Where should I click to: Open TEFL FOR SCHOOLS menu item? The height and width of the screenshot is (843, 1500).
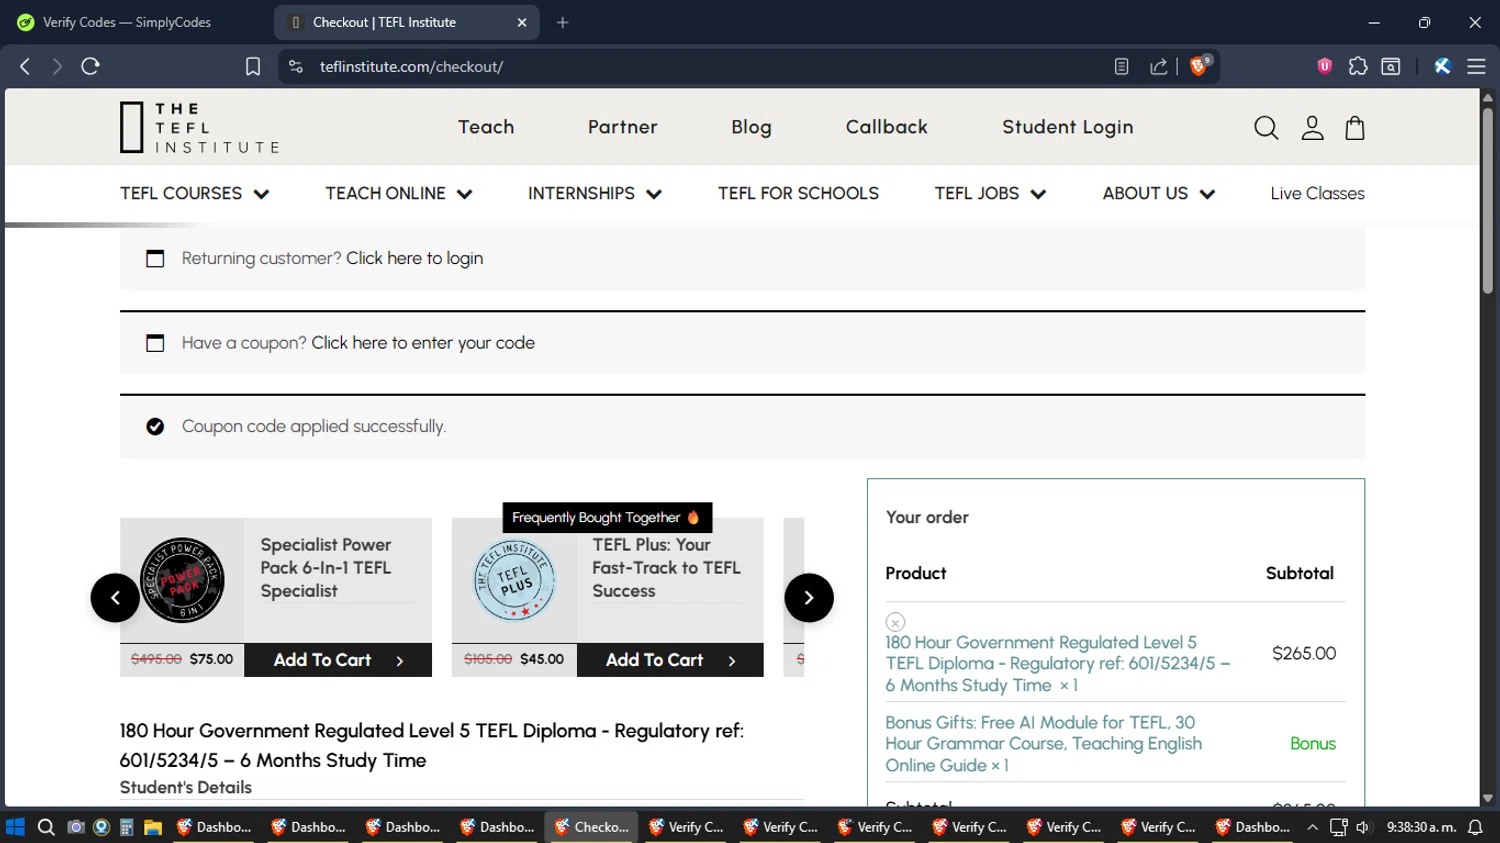click(x=798, y=194)
